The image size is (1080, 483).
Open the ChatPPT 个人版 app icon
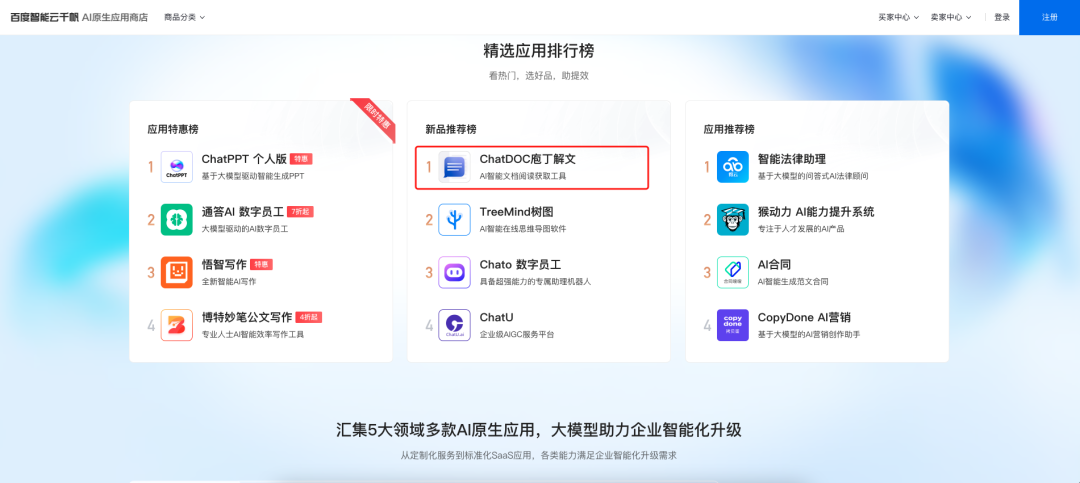pyautogui.click(x=176, y=167)
